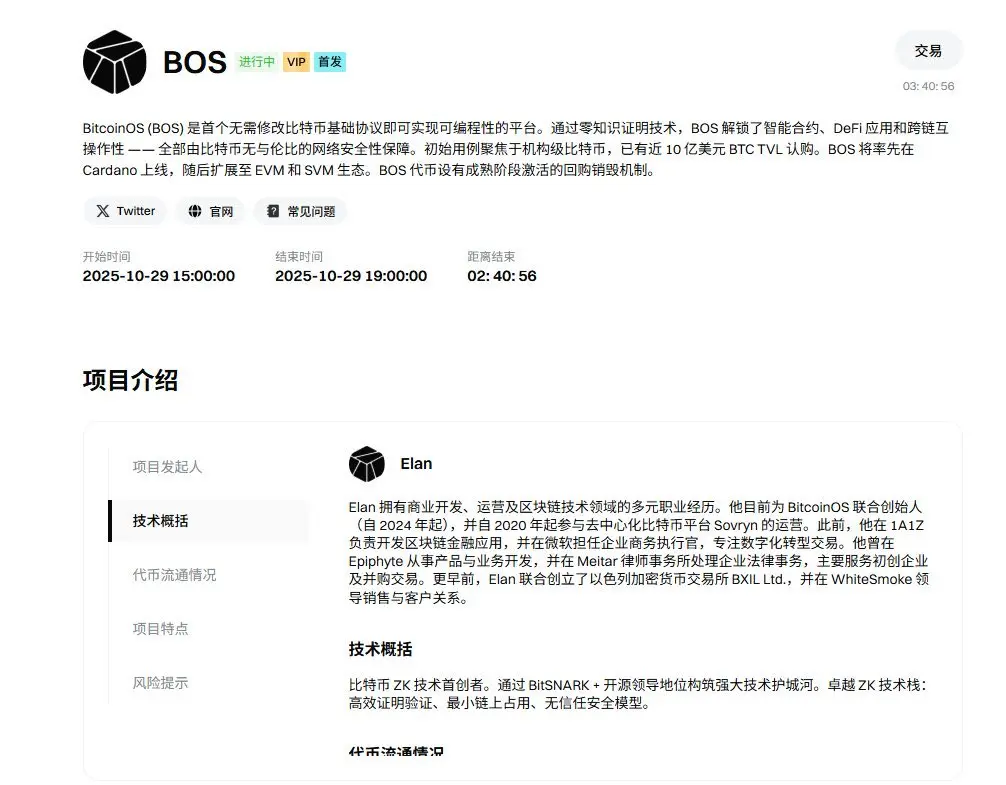
Task: Click the X Twitter icon
Action: (103, 211)
